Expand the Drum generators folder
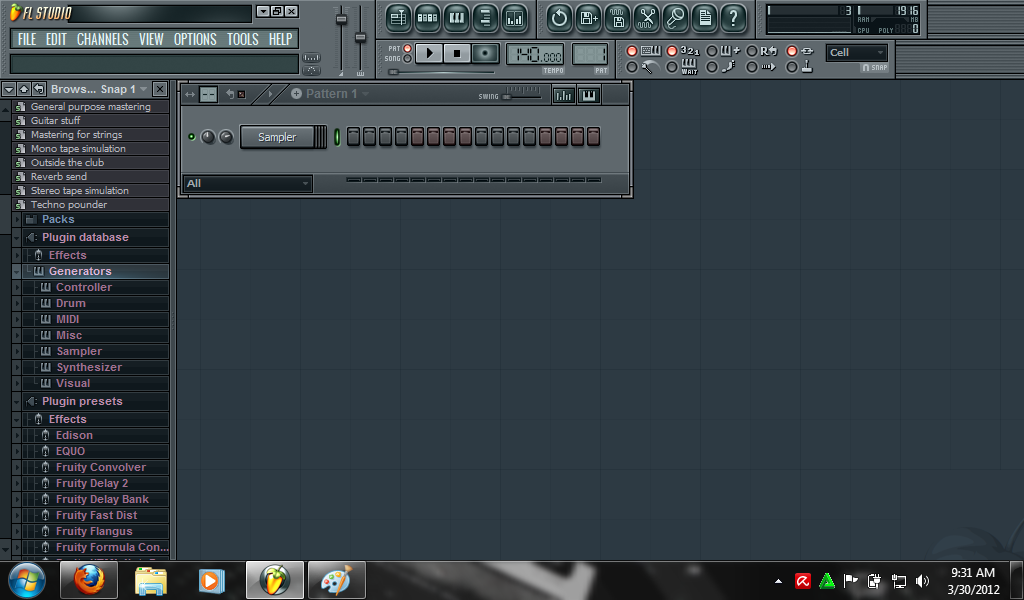The width and height of the screenshot is (1024, 600). [17, 304]
